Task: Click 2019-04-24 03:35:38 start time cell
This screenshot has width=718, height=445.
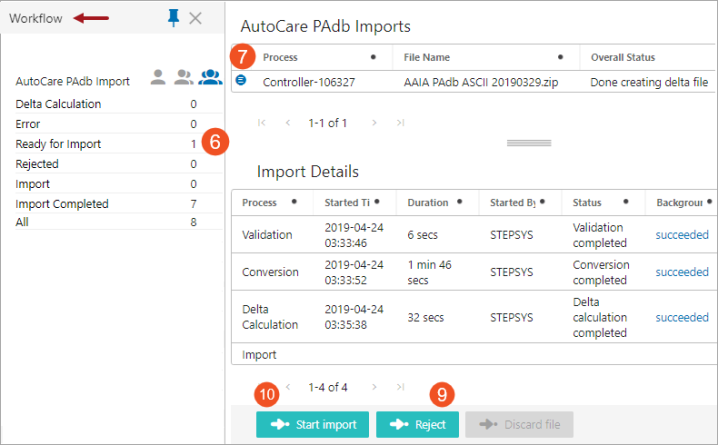Action: (x=354, y=317)
